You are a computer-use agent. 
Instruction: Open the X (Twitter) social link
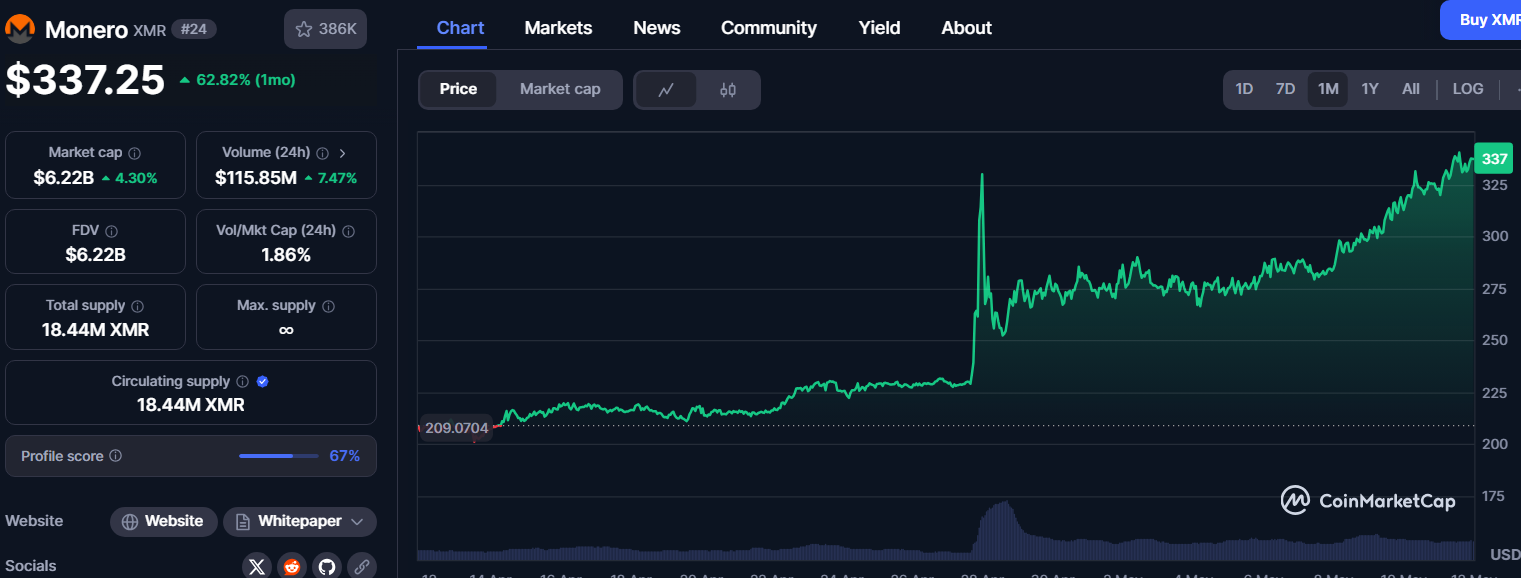click(x=257, y=566)
